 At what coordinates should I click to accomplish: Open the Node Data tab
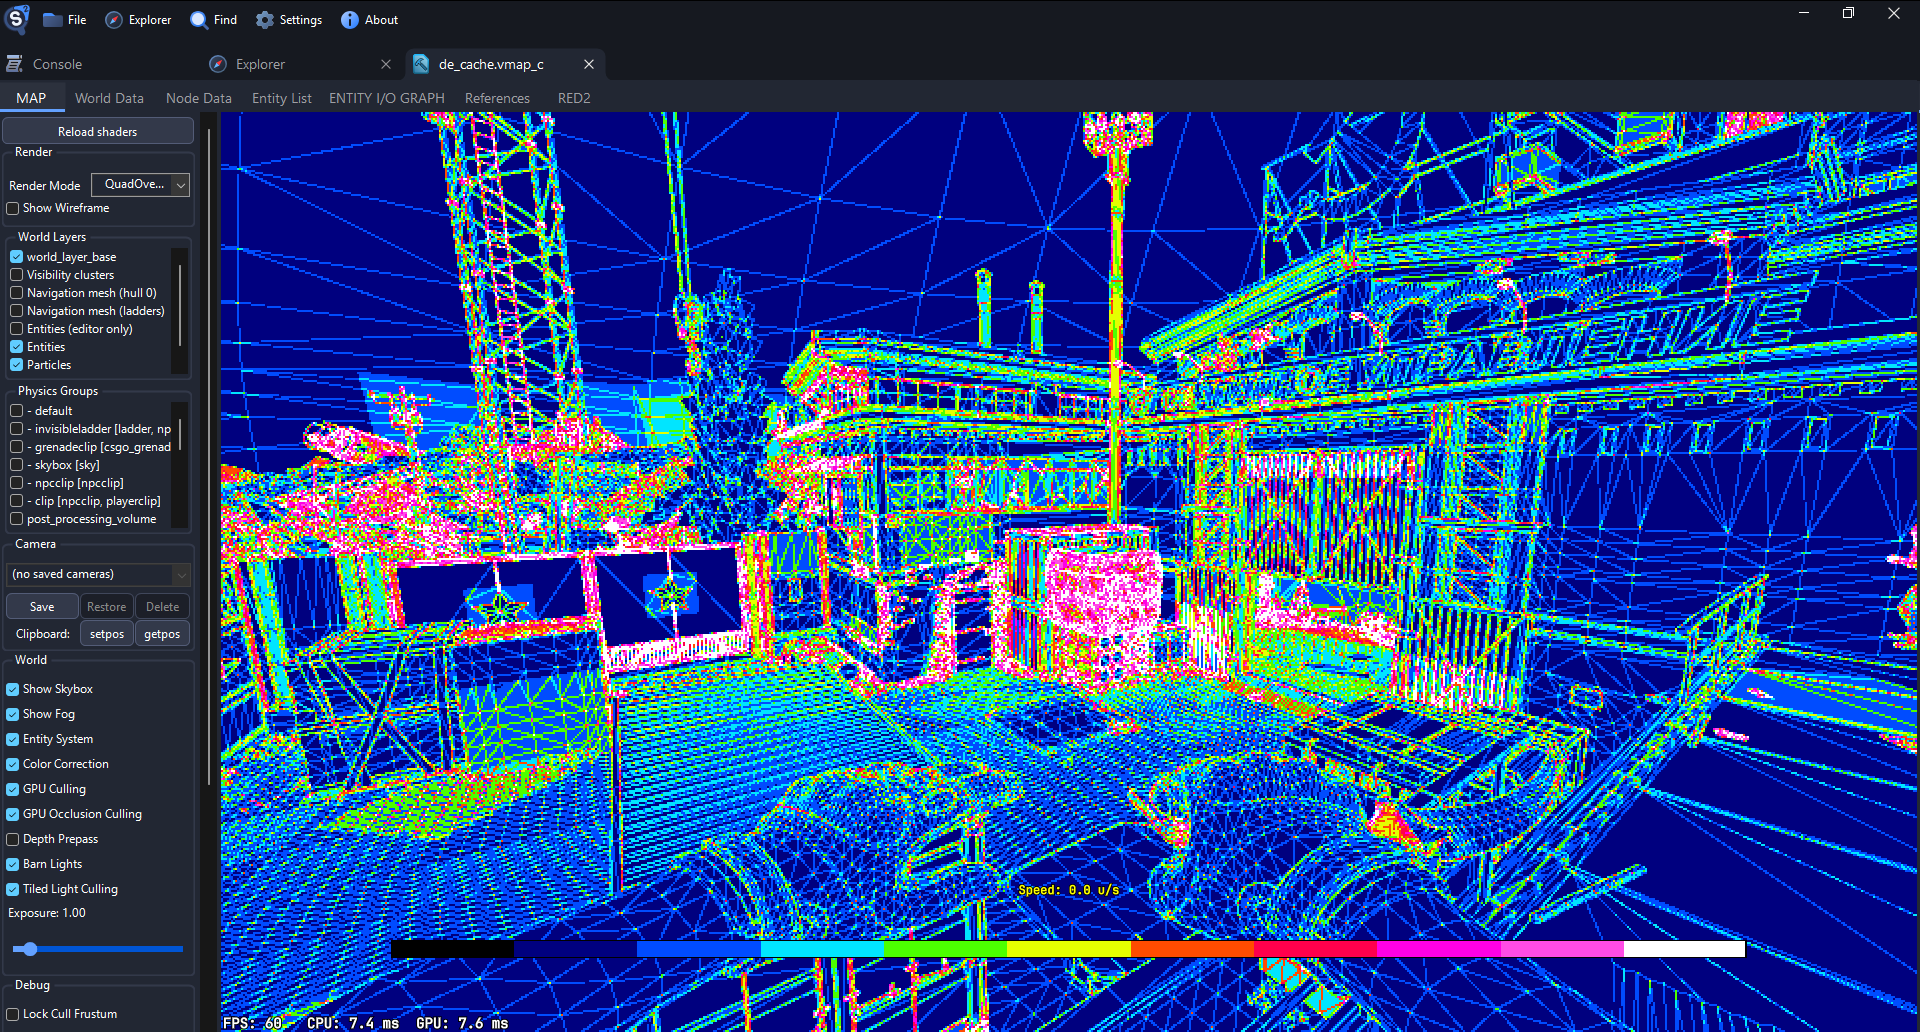pyautogui.click(x=199, y=98)
